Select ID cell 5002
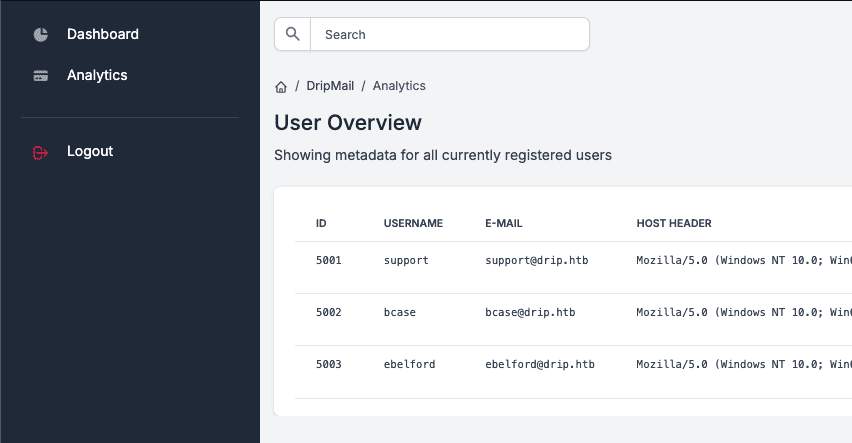This screenshot has width=852, height=443. point(329,313)
